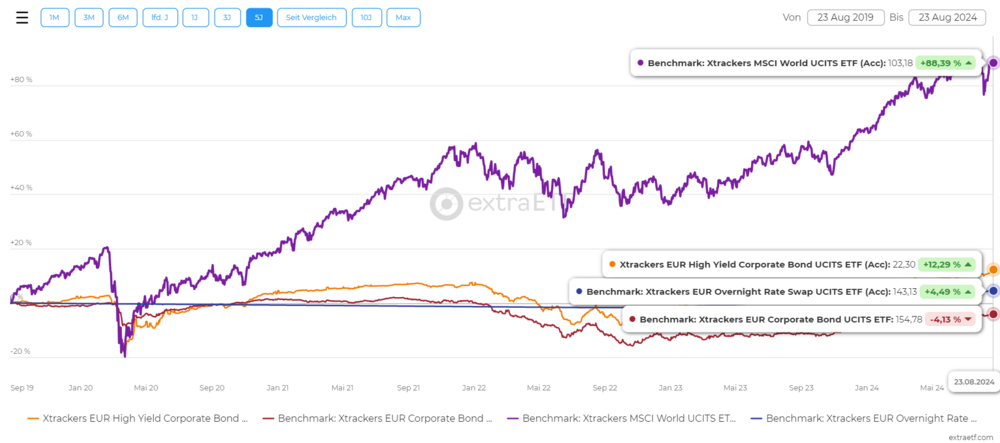Screen dimensions: 1000x443
Task: Click the green +88,39 % up-arrow badge
Action: (x=946, y=64)
